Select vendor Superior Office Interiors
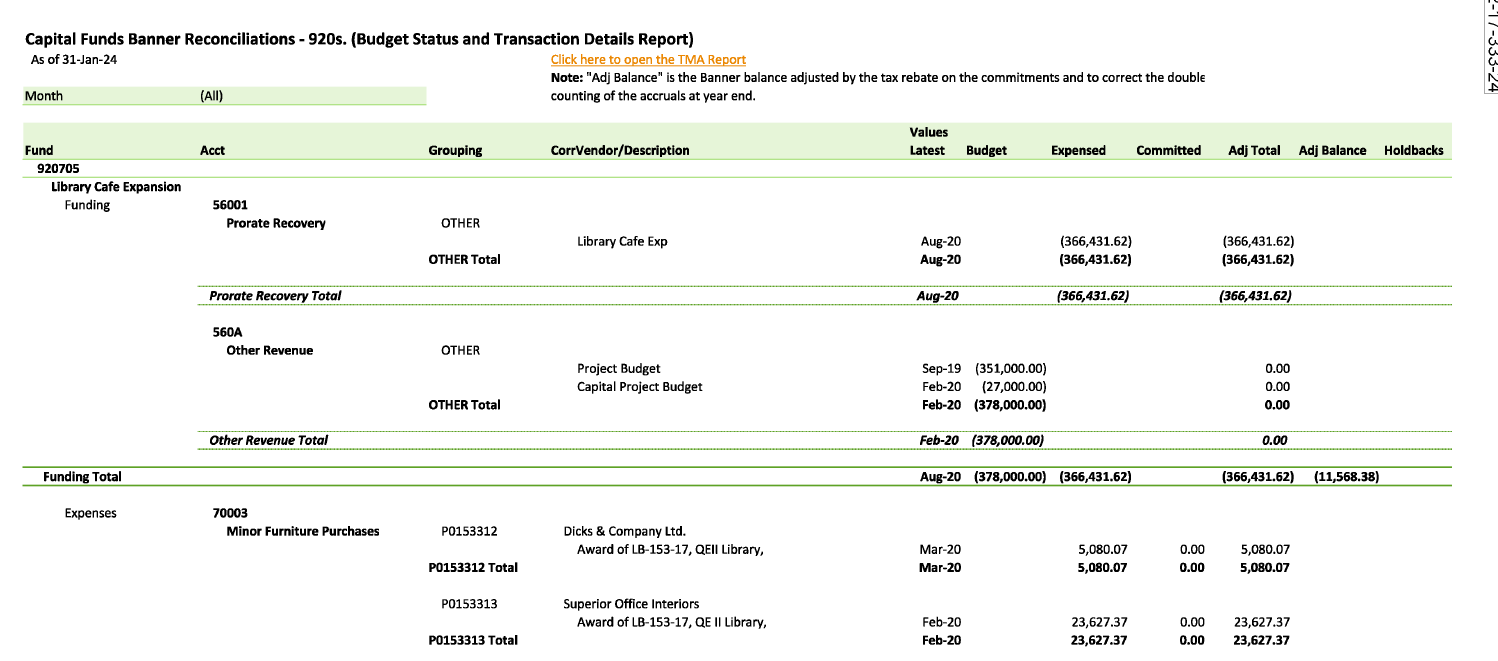The width and height of the screenshot is (1498, 661). (631, 604)
